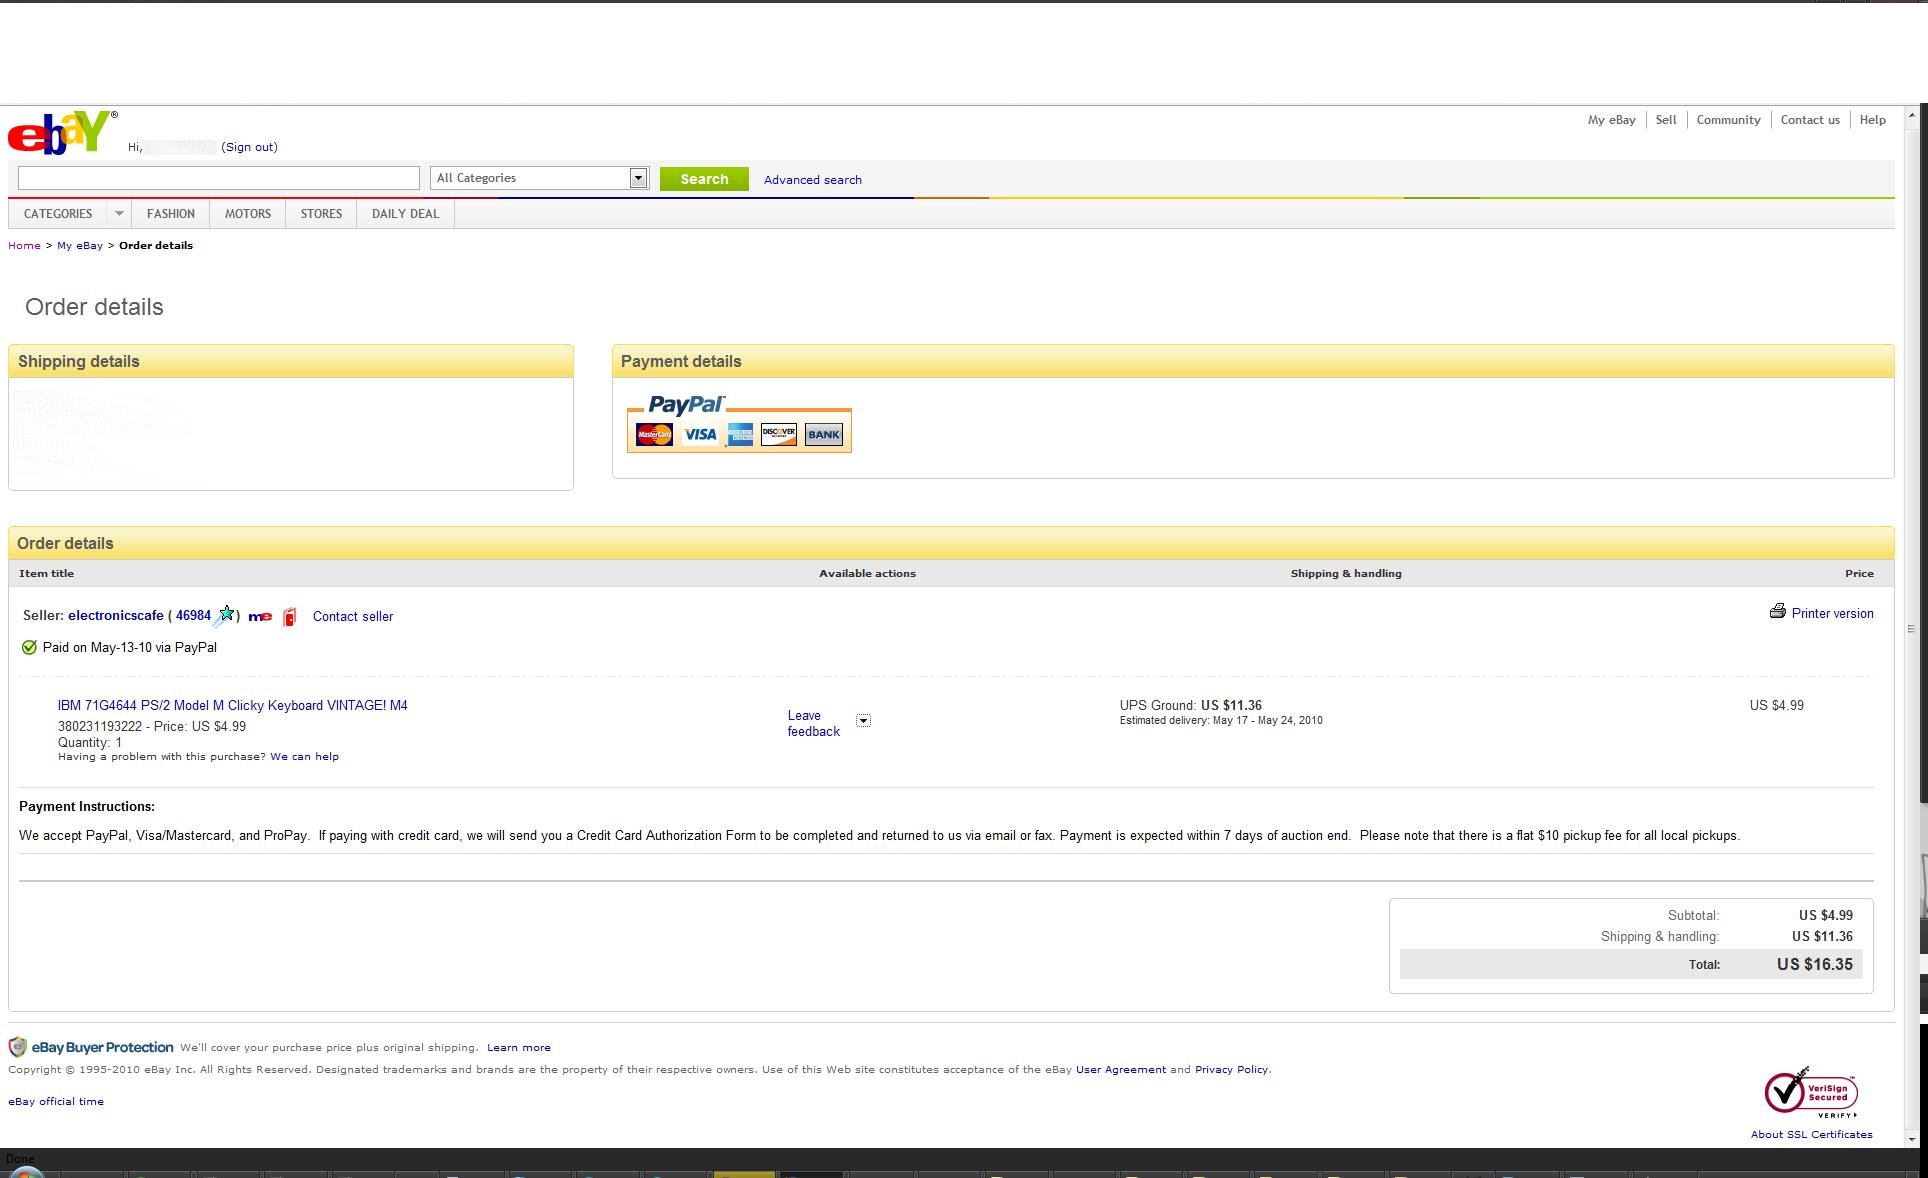The image size is (1928, 1178).
Task: Open seller's About Me page icon
Action: pyautogui.click(x=260, y=616)
